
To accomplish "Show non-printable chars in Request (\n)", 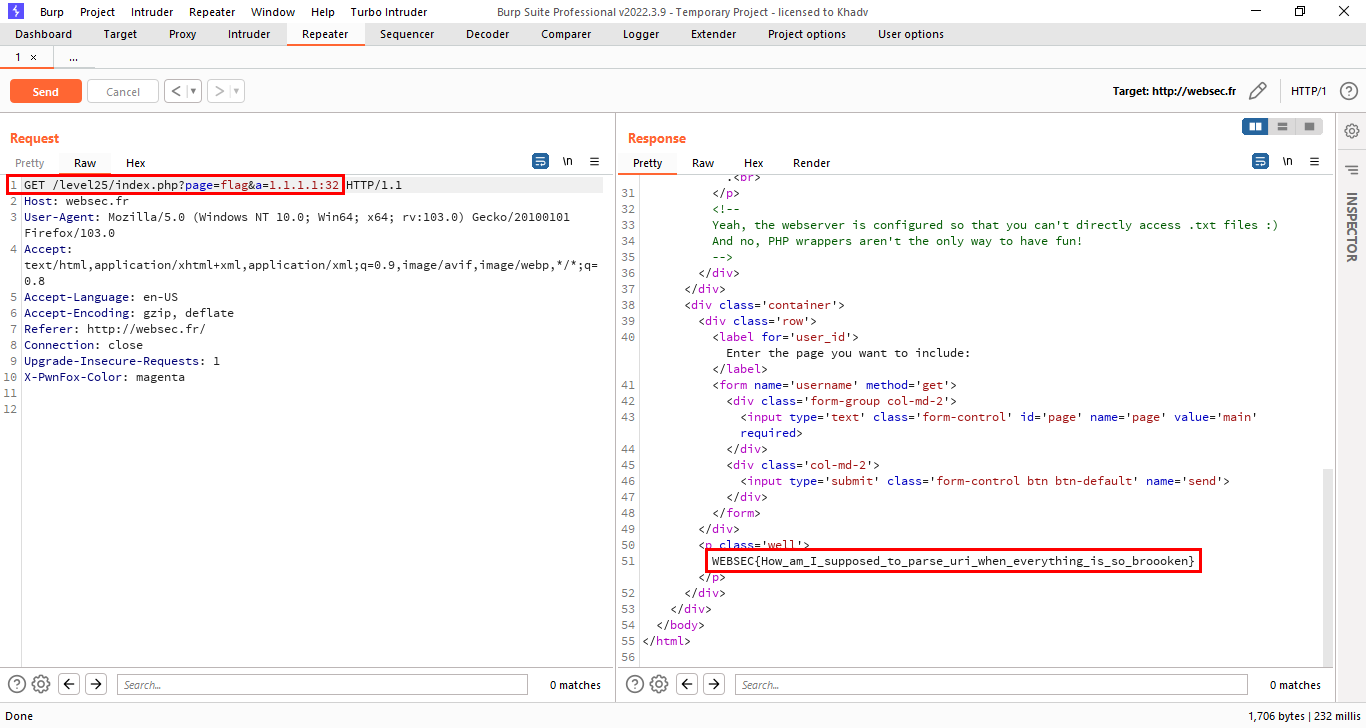I will pyautogui.click(x=567, y=161).
